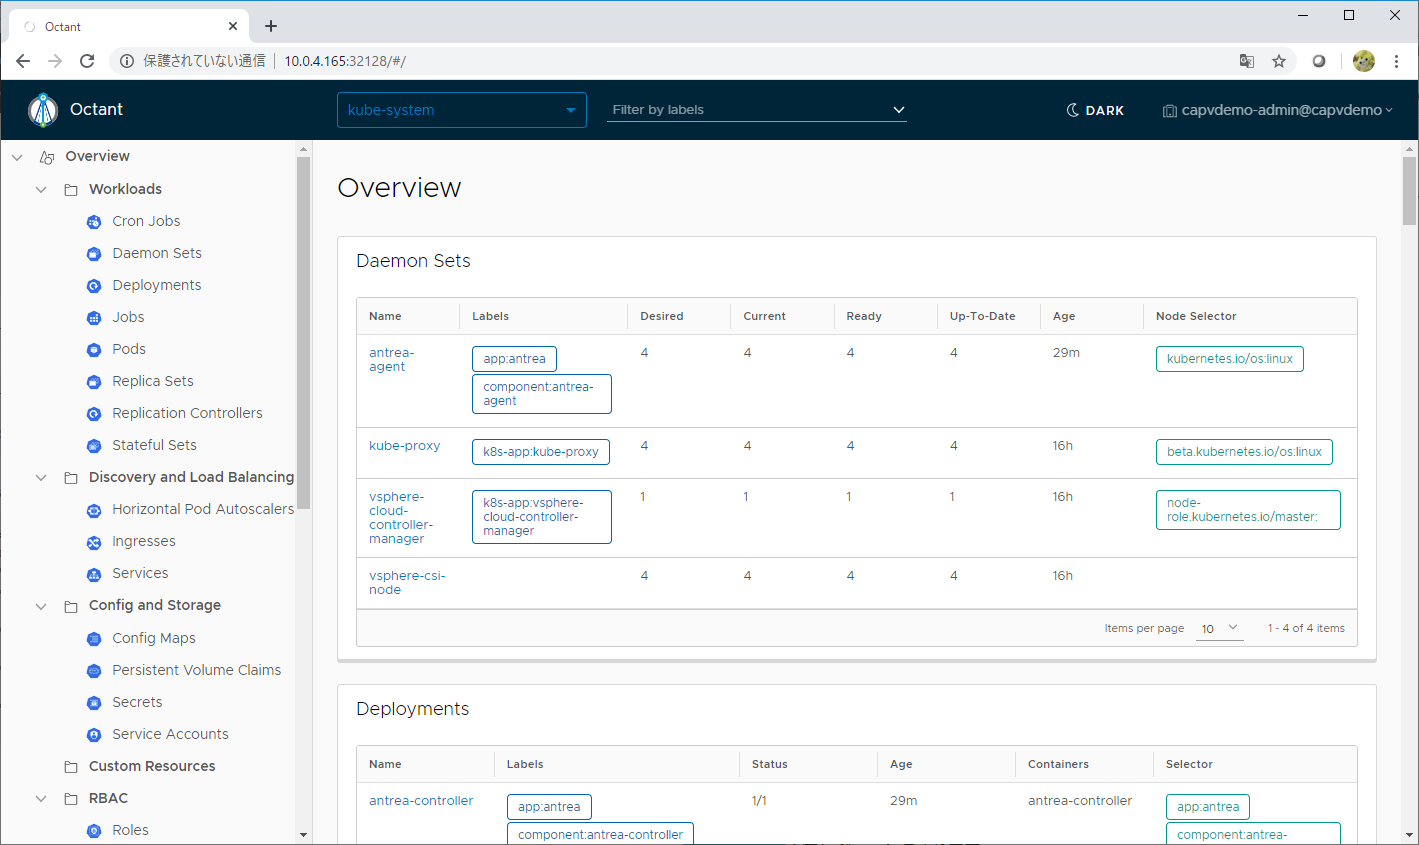Click the Replication Controllers sidebar icon
The image size is (1419, 845).
(94, 414)
